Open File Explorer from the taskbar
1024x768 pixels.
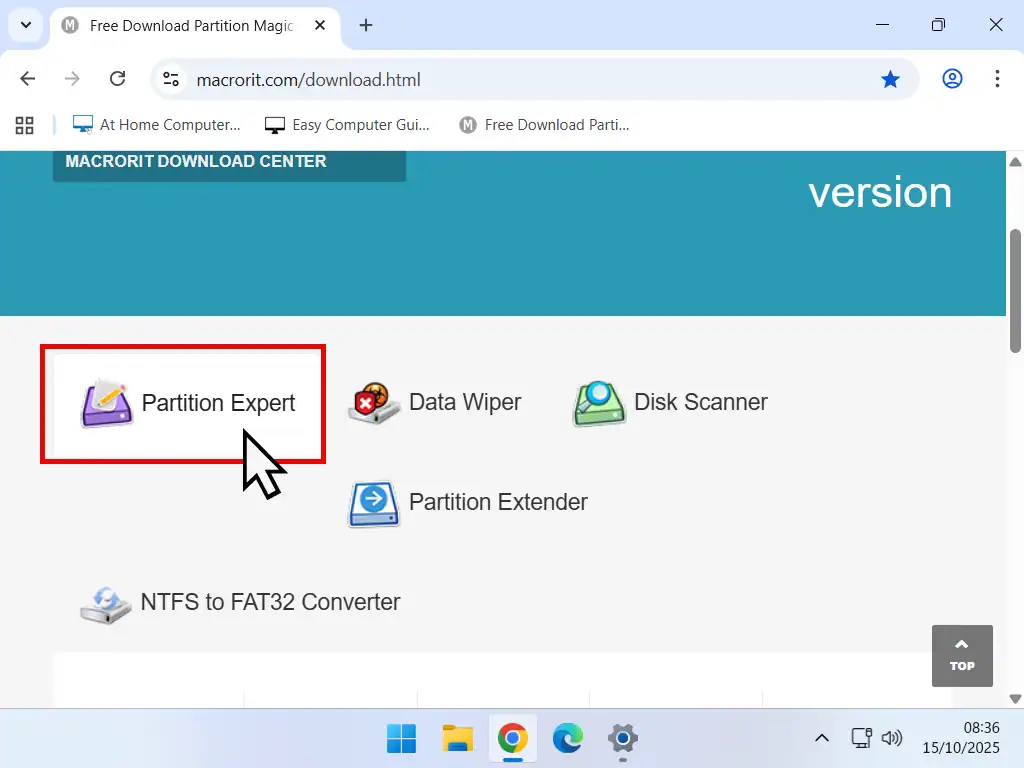(x=457, y=739)
